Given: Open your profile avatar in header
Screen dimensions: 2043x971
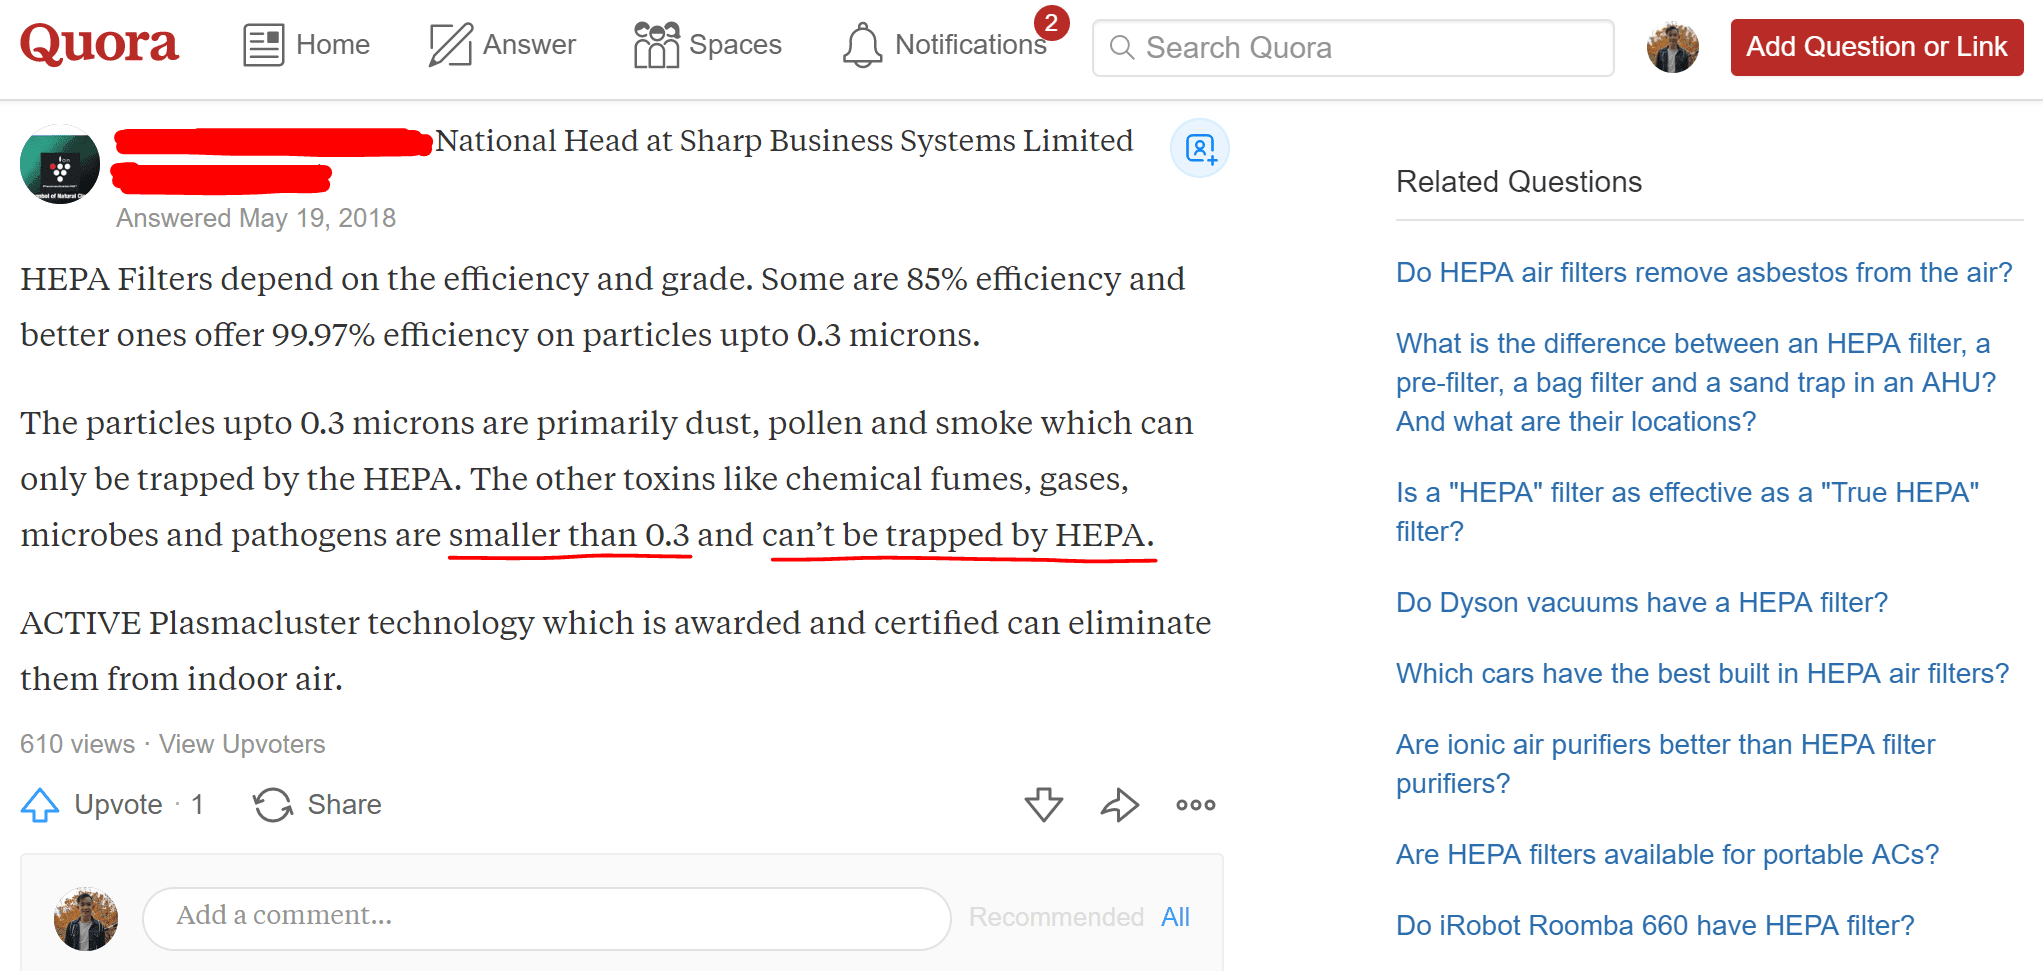Looking at the screenshot, I should click(x=1672, y=48).
